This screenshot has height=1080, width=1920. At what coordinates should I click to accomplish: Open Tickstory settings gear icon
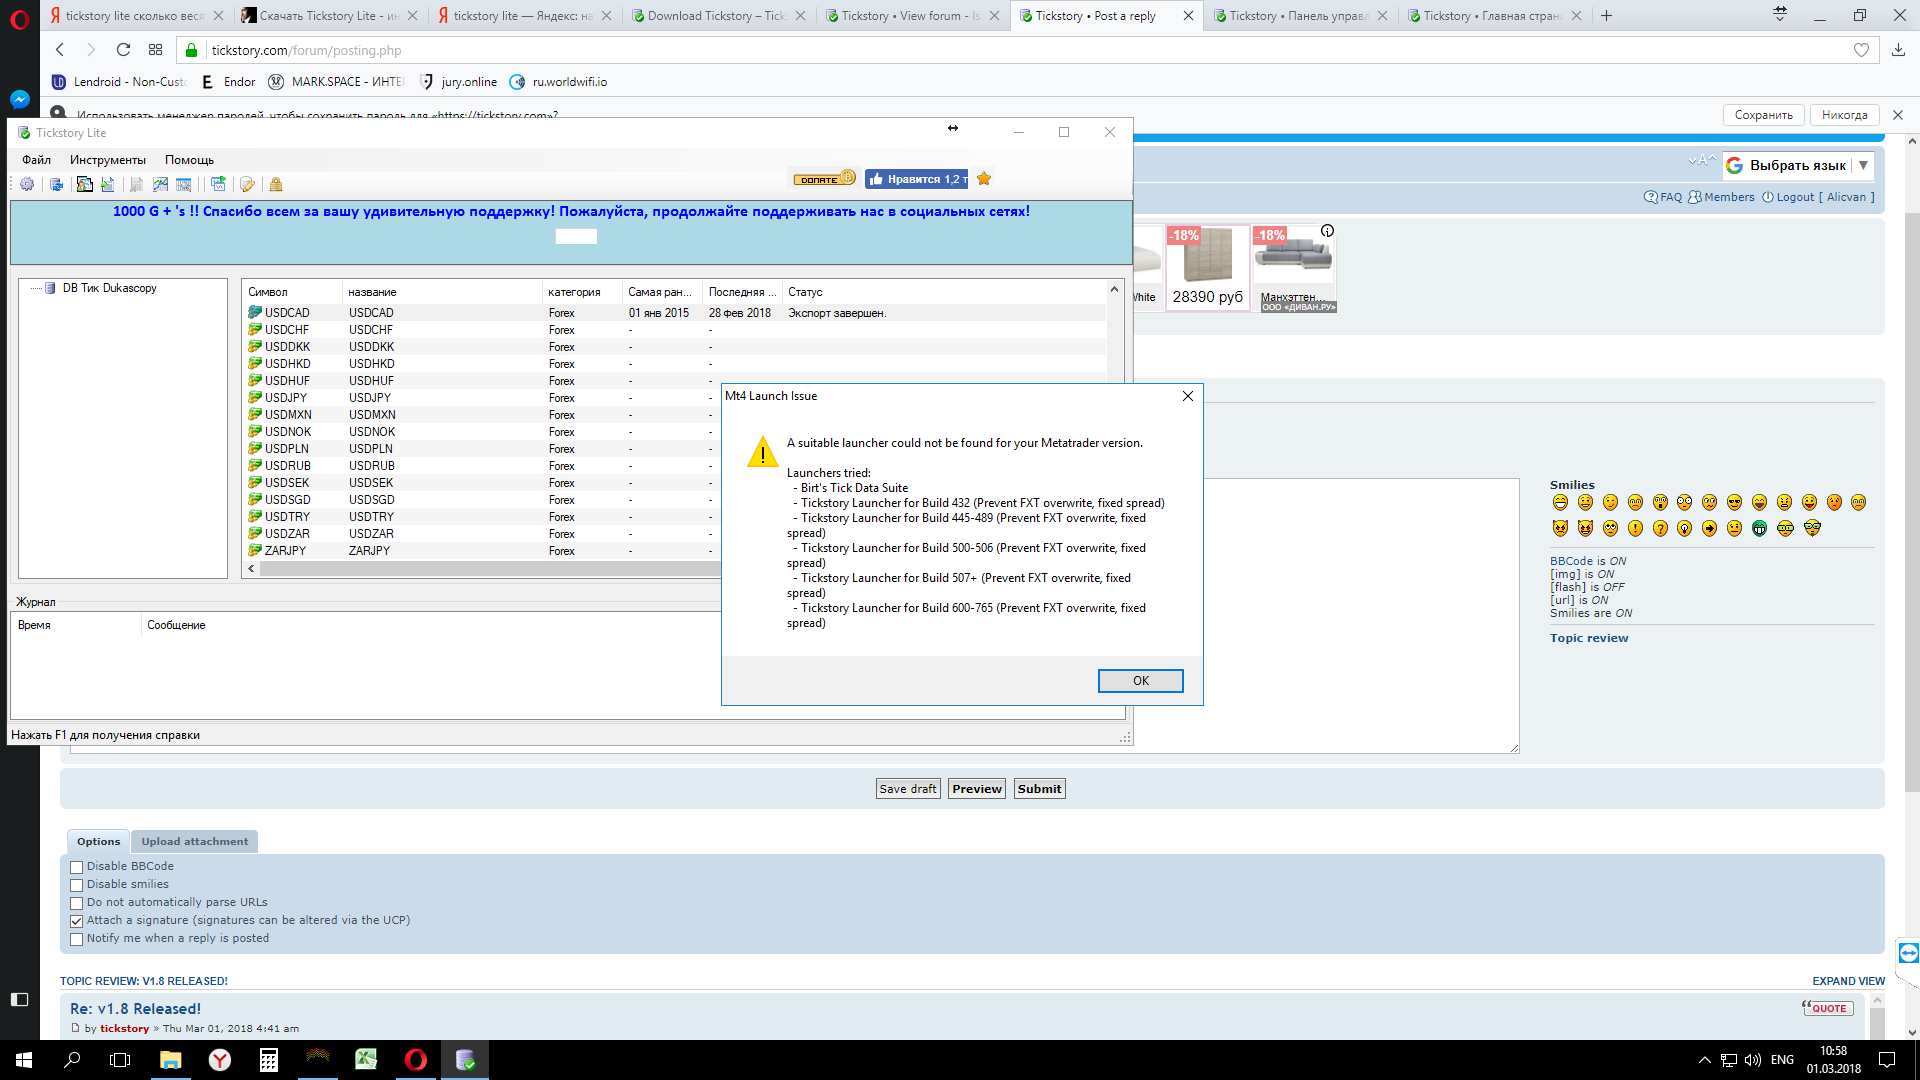(27, 184)
